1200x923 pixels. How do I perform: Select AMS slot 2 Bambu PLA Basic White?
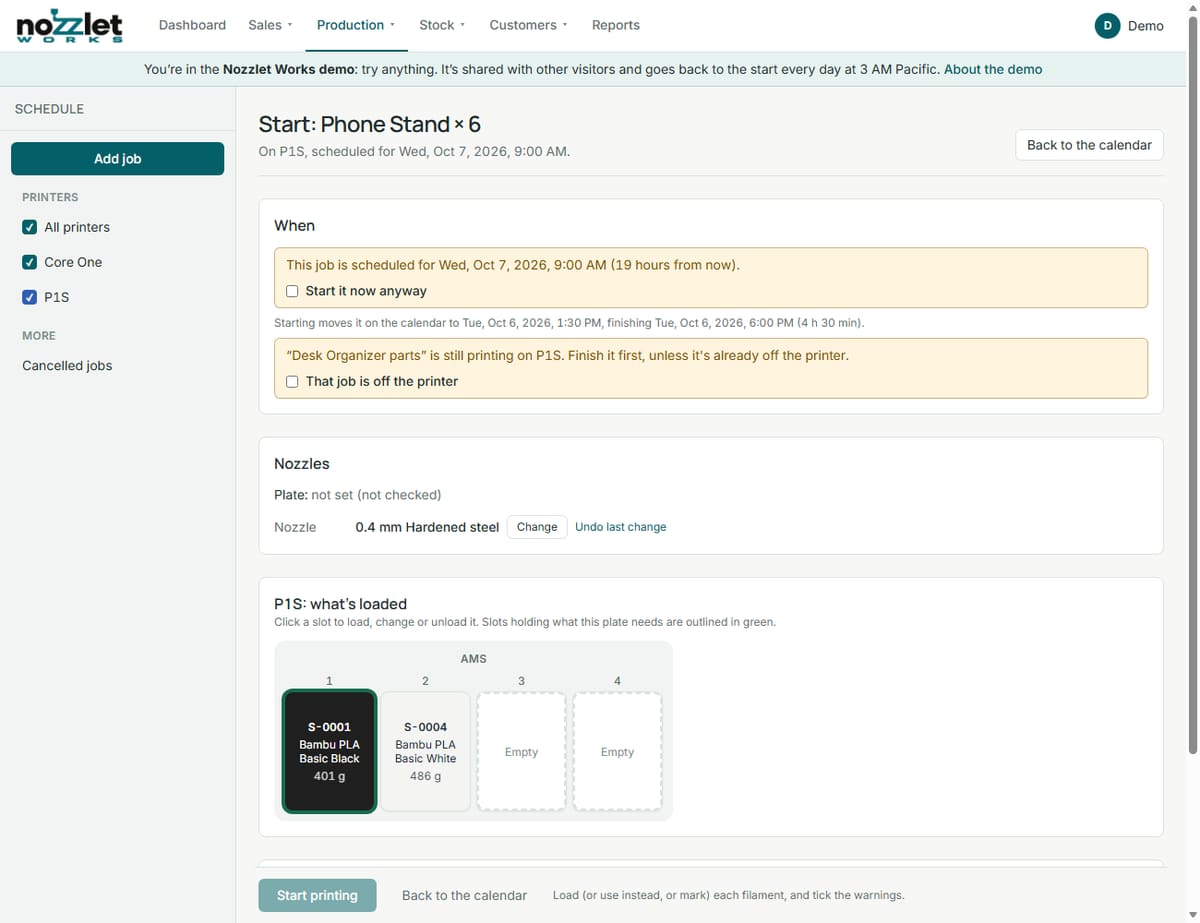click(x=425, y=751)
